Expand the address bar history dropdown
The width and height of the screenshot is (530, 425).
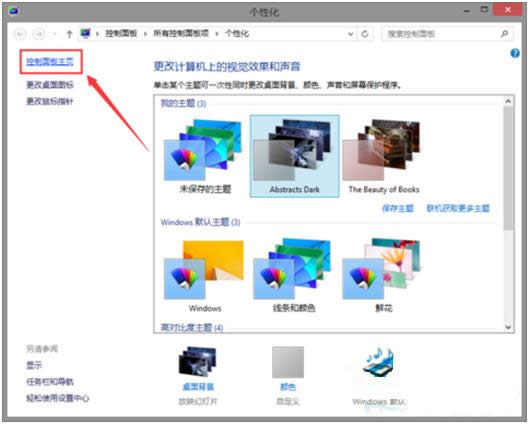click(x=351, y=34)
